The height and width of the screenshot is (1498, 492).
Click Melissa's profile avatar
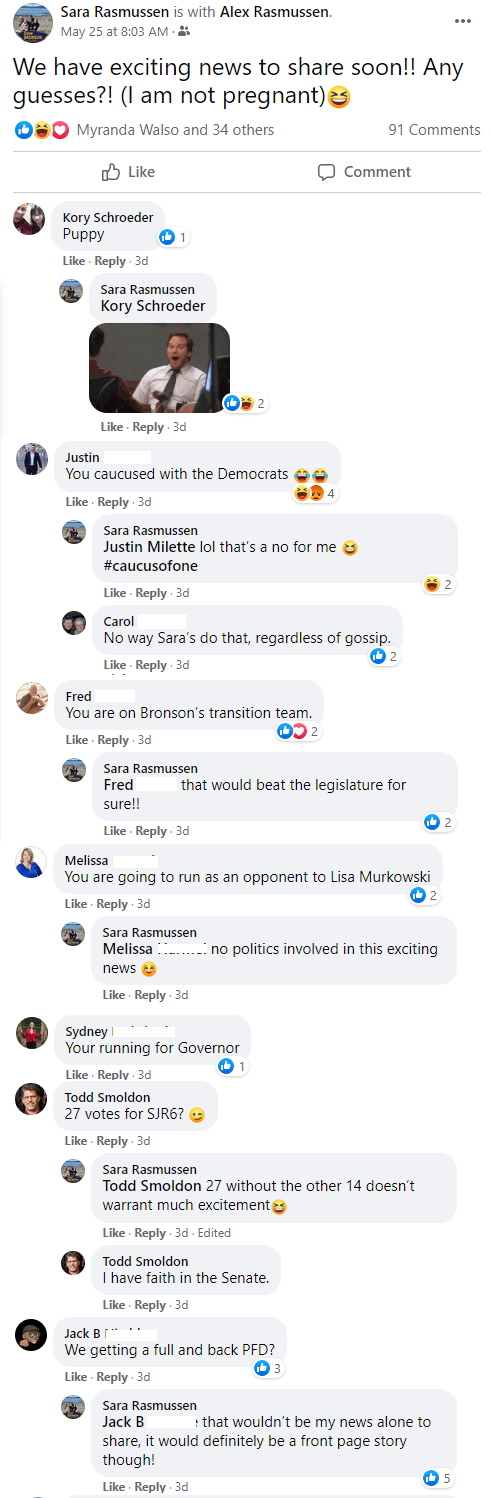tap(31, 862)
